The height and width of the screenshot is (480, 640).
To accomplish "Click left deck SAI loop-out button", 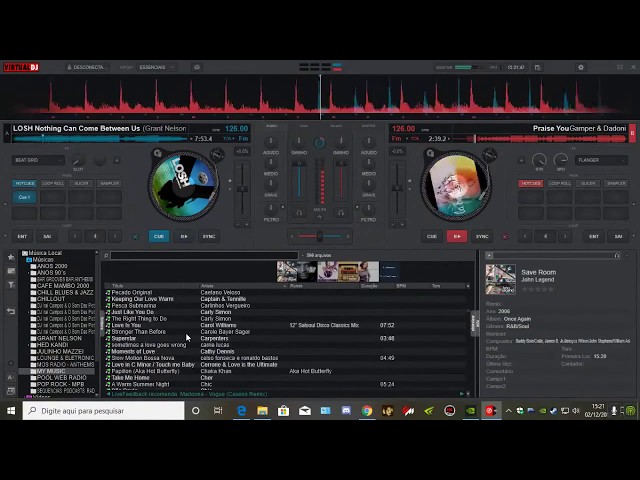I will 47,236.
